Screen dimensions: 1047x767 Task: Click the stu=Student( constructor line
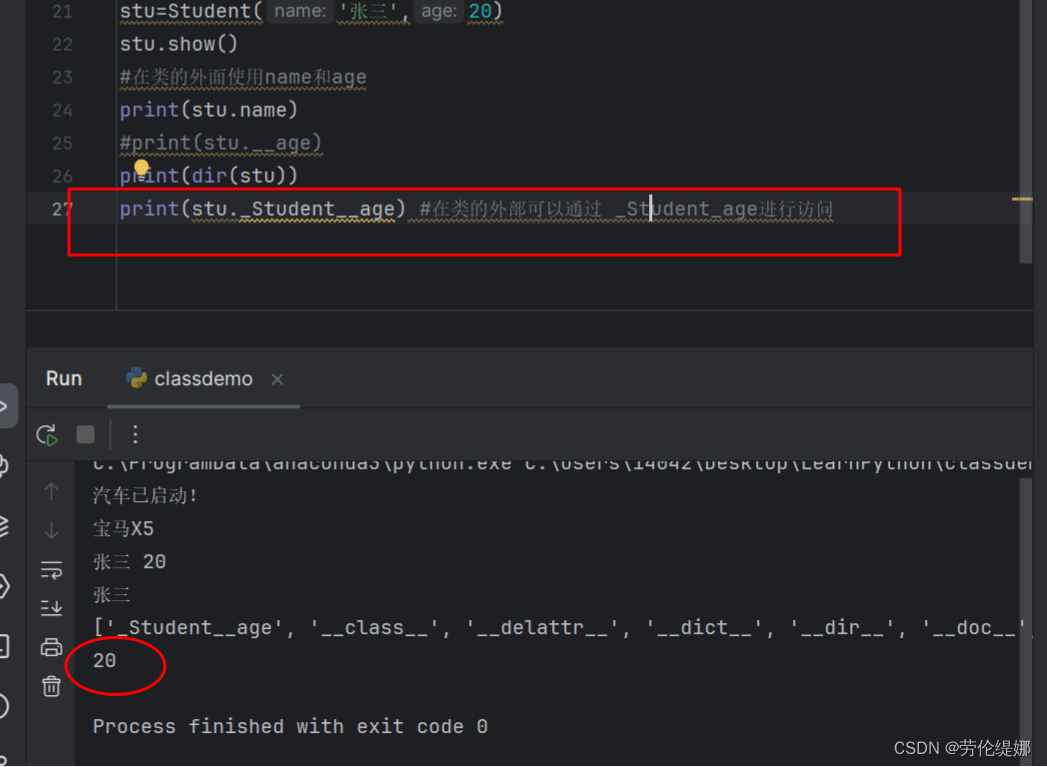pos(310,11)
